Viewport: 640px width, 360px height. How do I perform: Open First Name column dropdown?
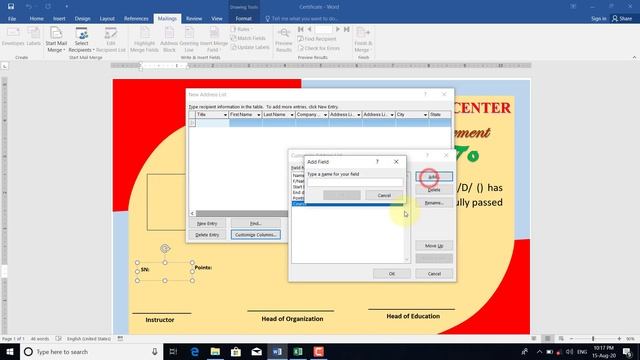pos(258,115)
